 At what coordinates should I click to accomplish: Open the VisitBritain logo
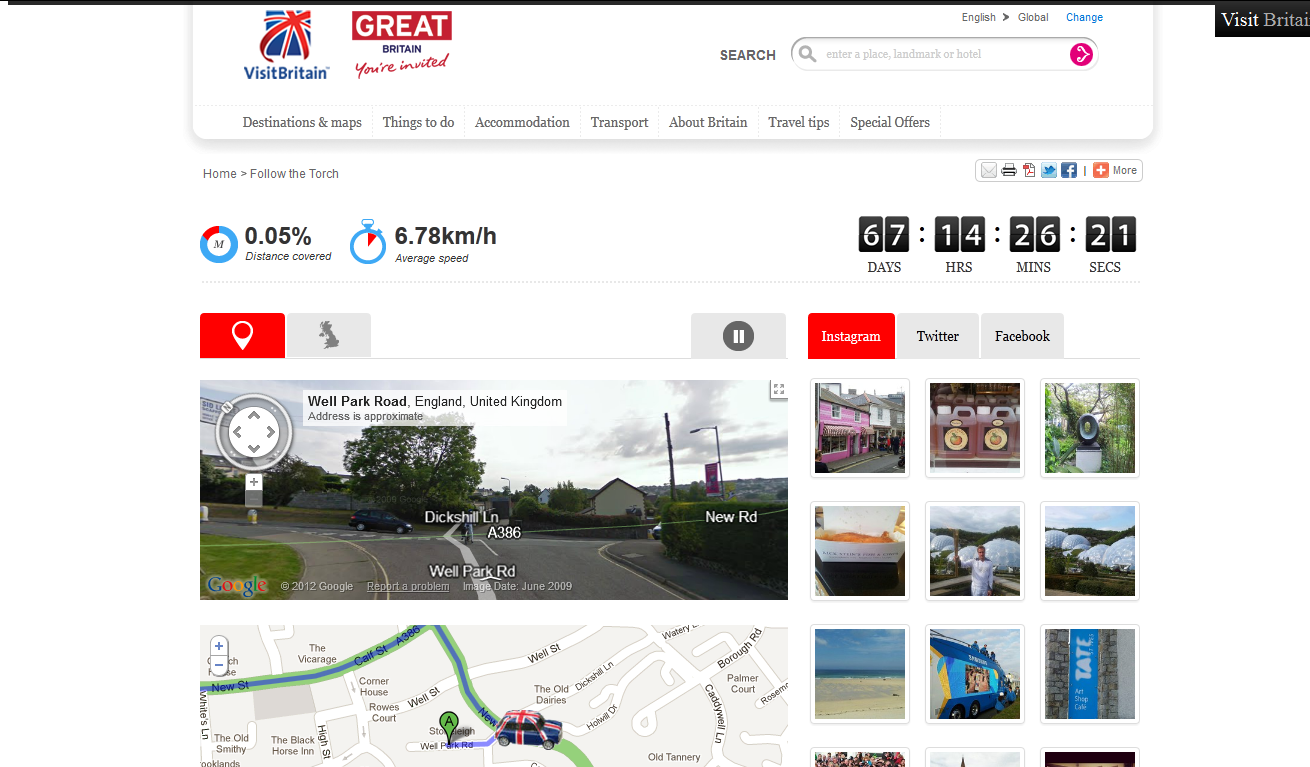click(x=286, y=44)
